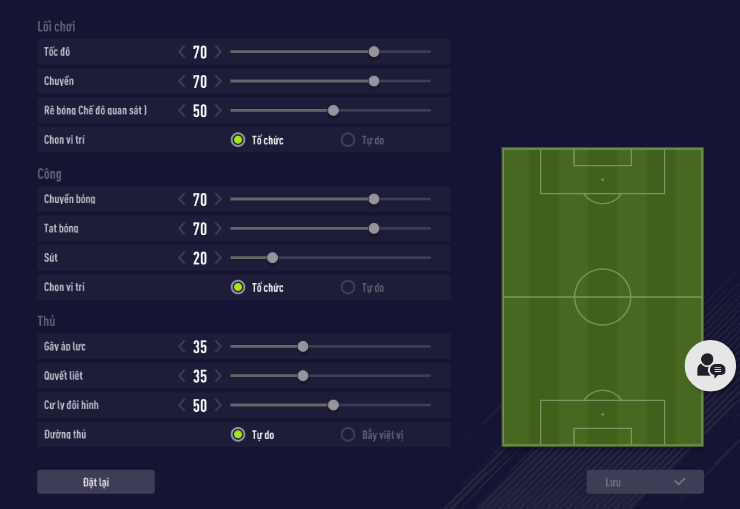Decrease Chuyền value with left arrow
Screen dimensions: 740x509
point(181,82)
